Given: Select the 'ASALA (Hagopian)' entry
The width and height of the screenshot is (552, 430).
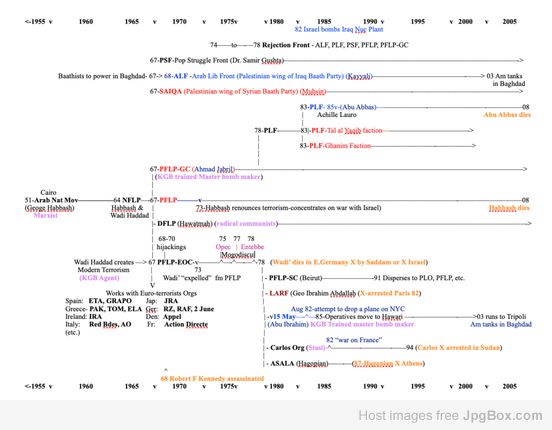Looking at the screenshot, I should [x=299, y=363].
